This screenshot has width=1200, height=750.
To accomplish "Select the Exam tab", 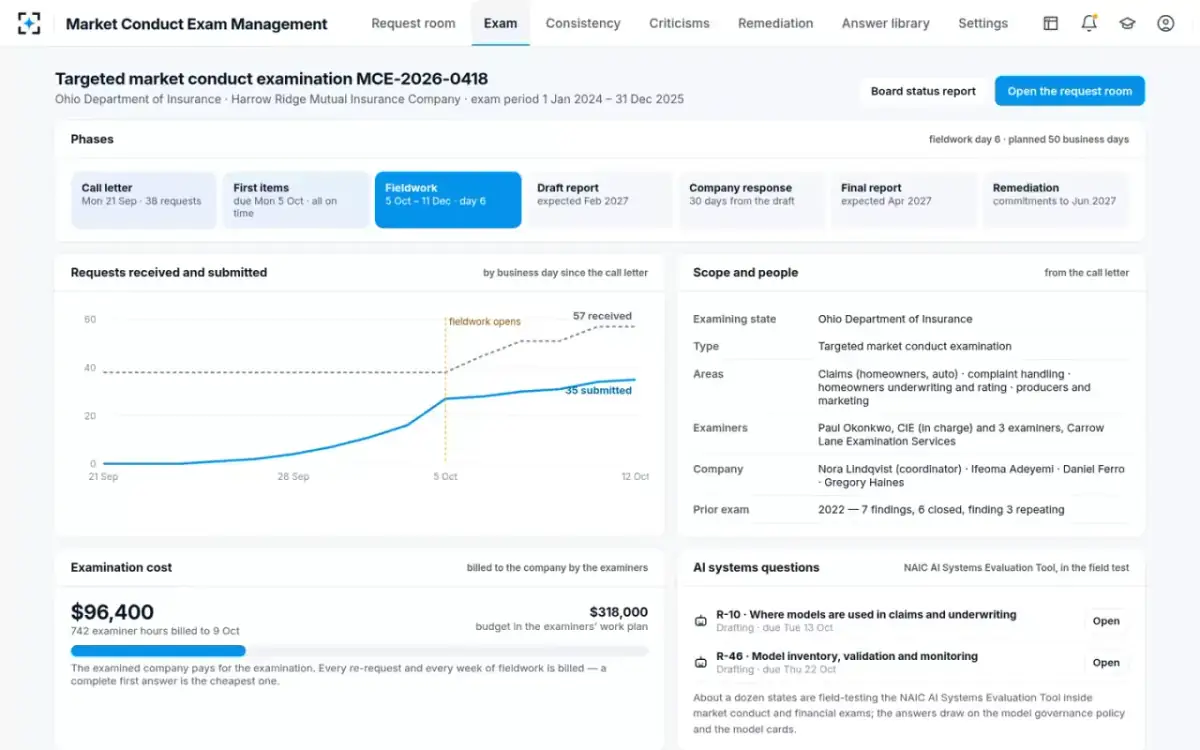I will pyautogui.click(x=500, y=23).
